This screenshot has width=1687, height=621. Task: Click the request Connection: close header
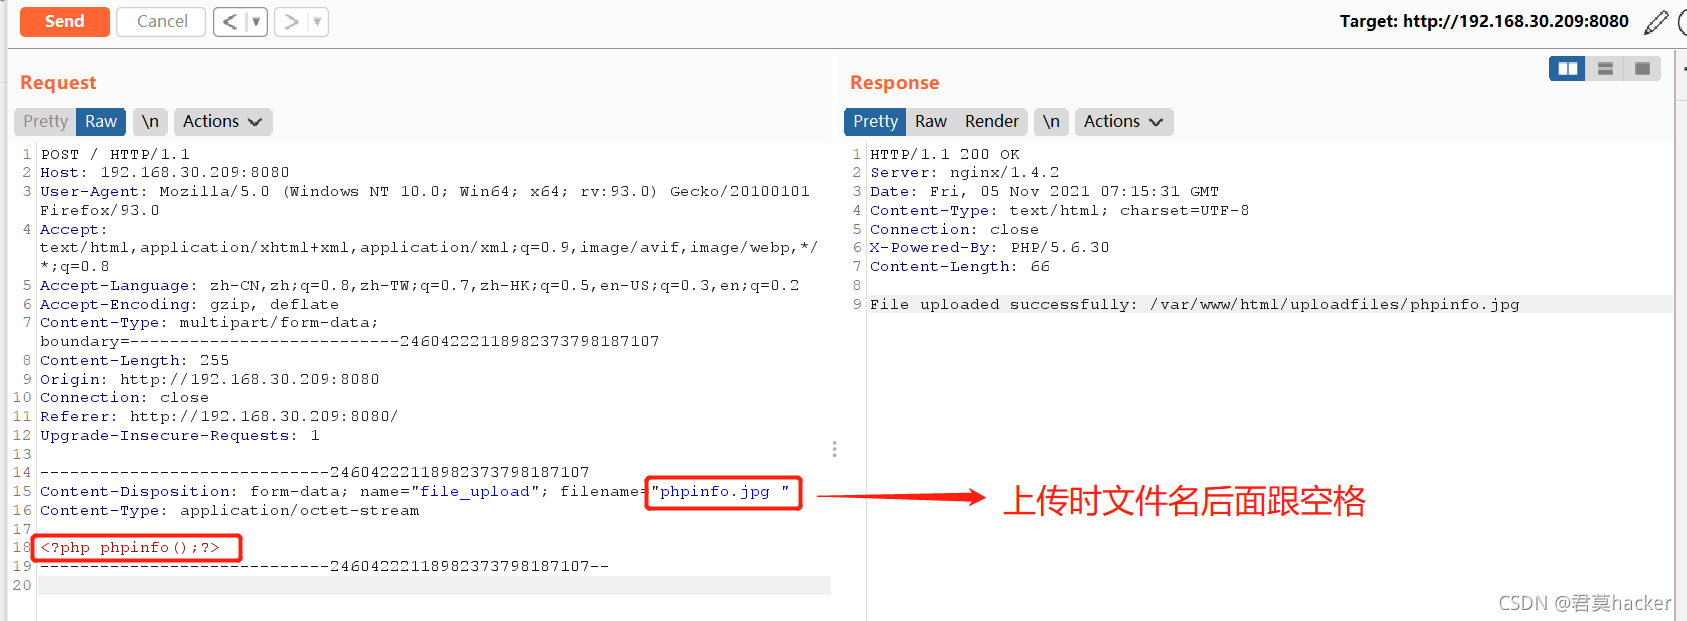125,397
